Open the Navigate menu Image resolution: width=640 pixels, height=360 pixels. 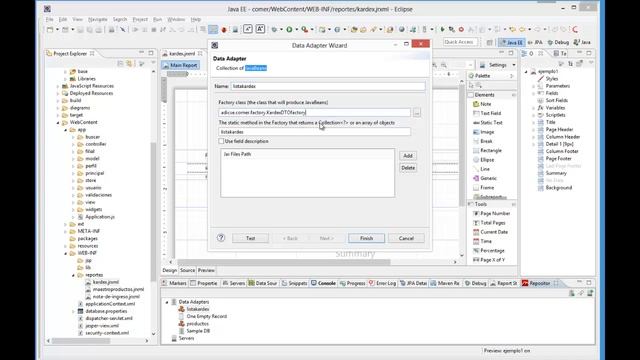click(98, 19)
